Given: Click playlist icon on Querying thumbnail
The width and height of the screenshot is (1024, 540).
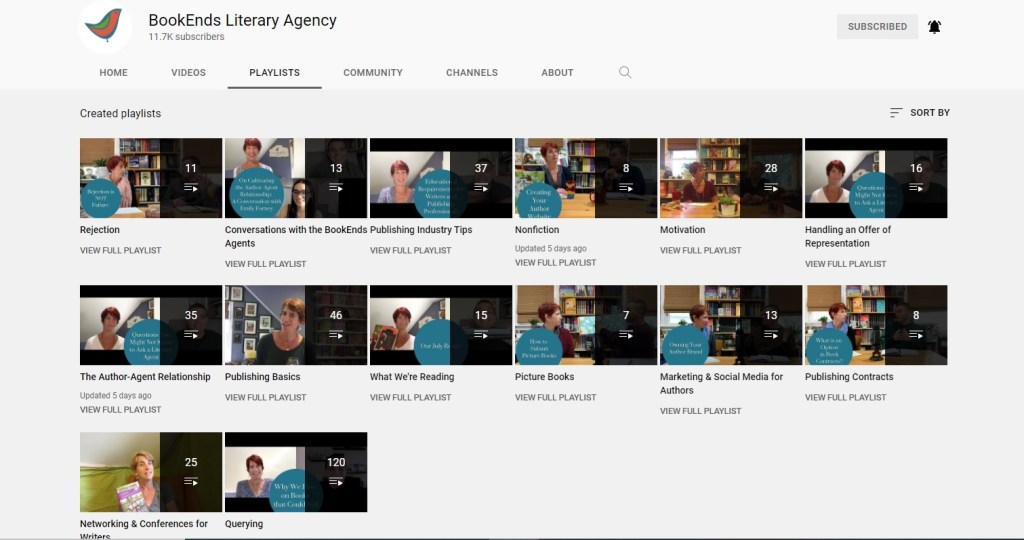Looking at the screenshot, I should pyautogui.click(x=336, y=482).
